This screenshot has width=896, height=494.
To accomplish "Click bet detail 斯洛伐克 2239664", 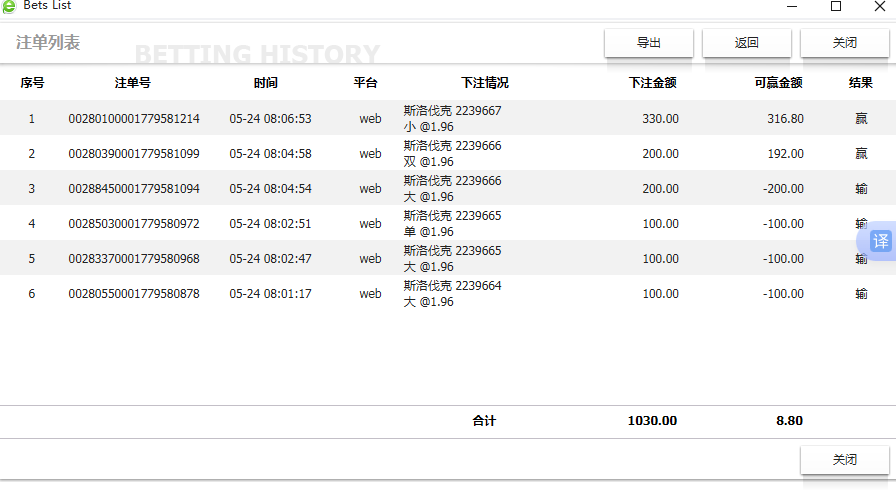I will click(453, 286).
